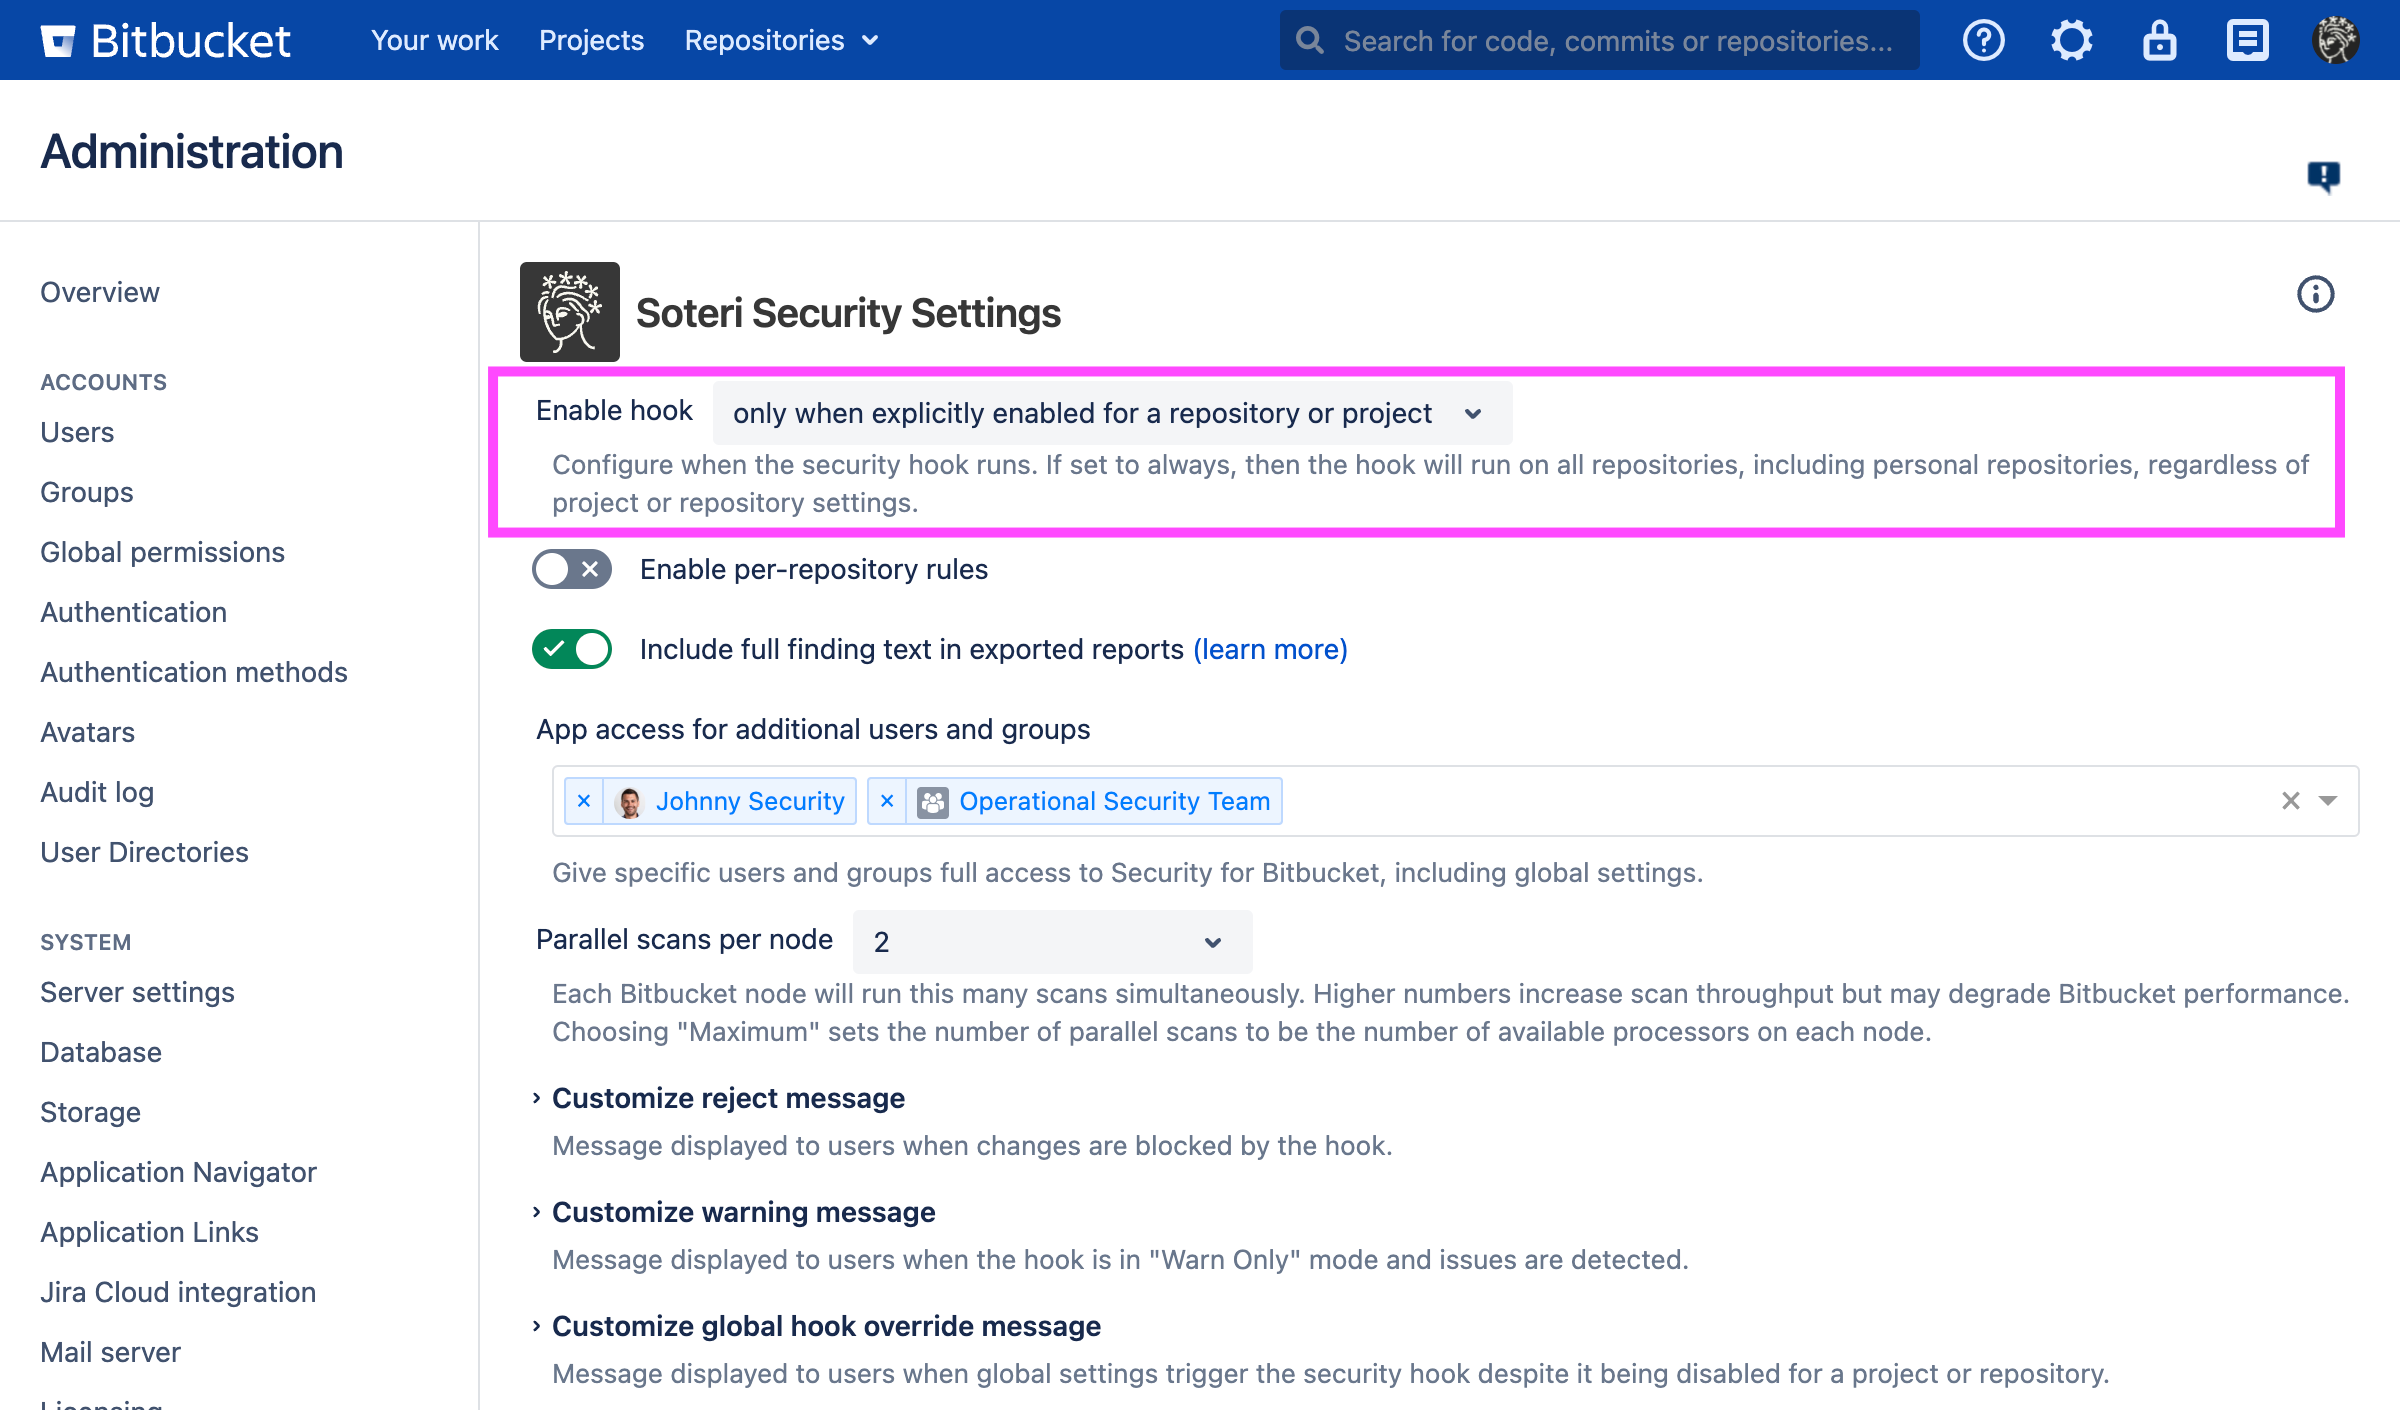This screenshot has height=1410, width=2400.
Task: Click the lock icon in header
Action: (x=2159, y=41)
